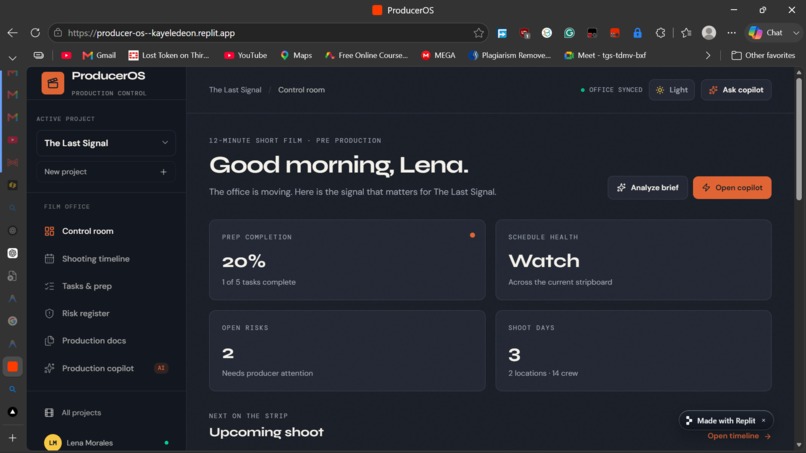The width and height of the screenshot is (806, 453).
Task: Bookmark page with the star icon
Action: [479, 33]
